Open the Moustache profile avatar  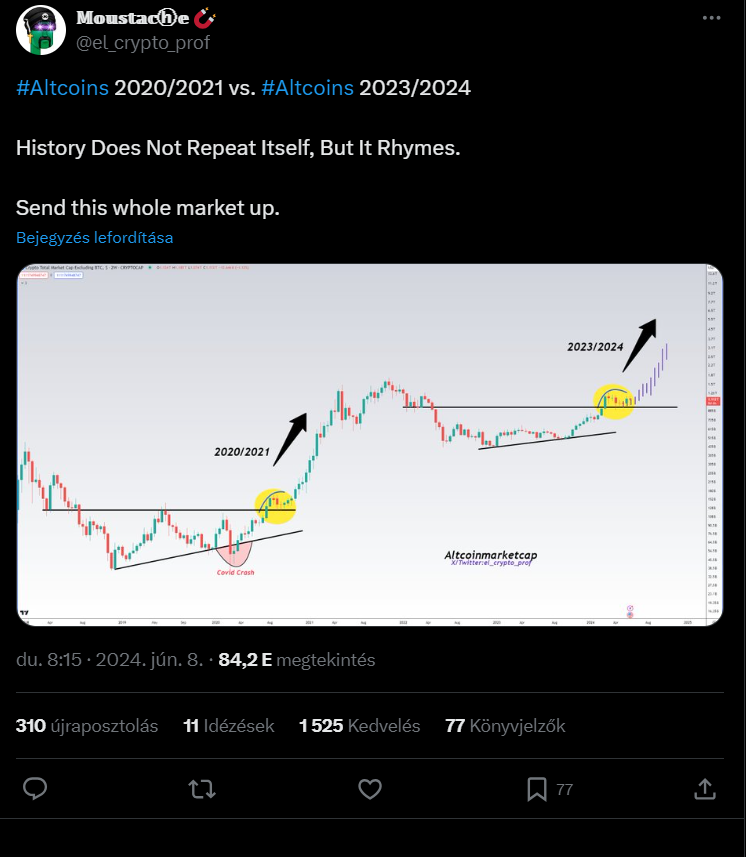pos(41,30)
